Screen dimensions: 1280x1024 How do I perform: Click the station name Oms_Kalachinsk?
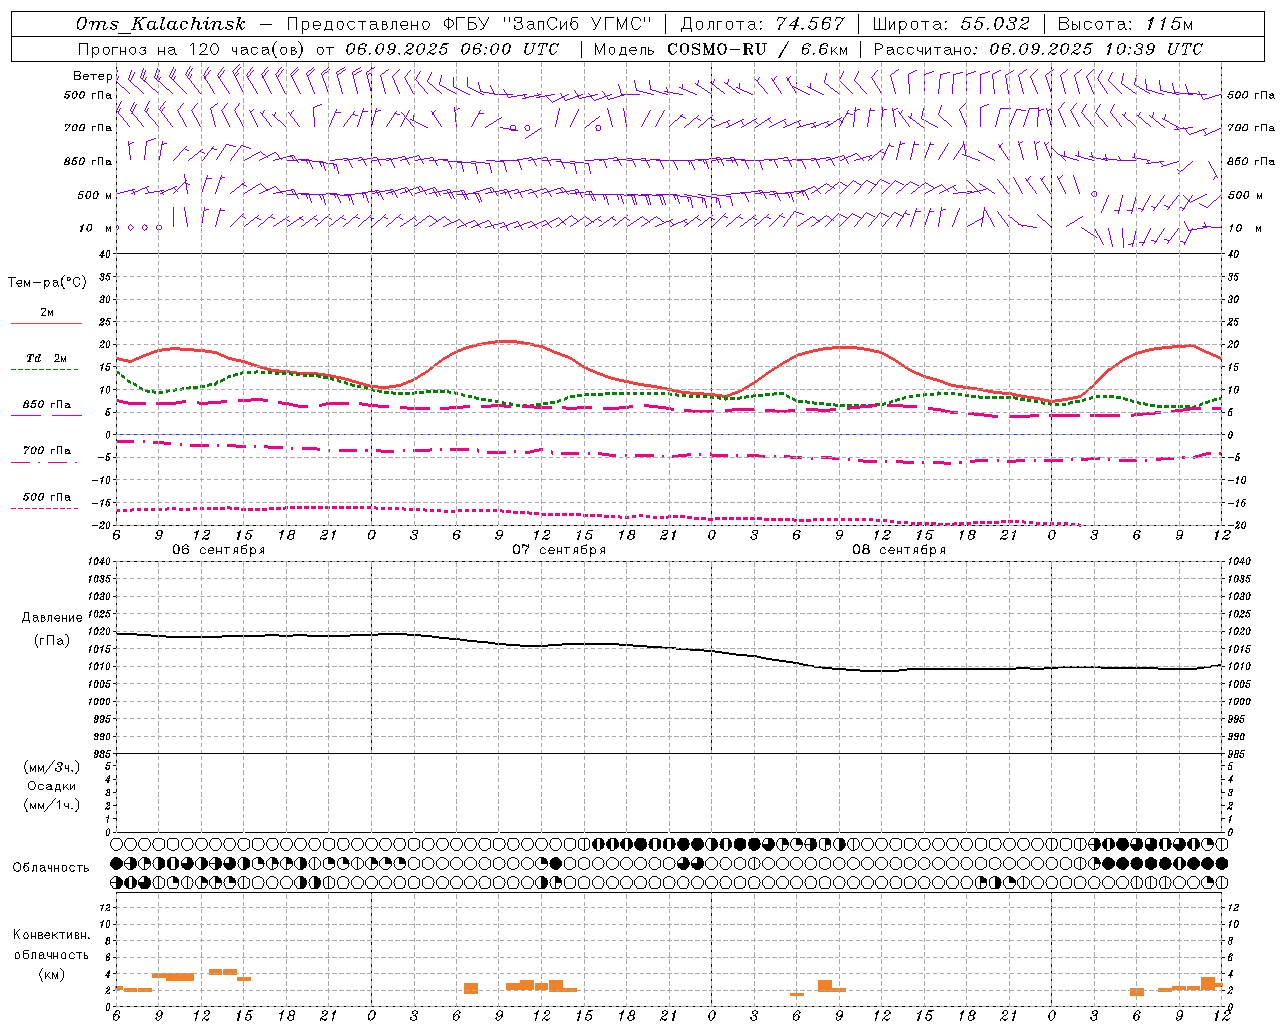pyautogui.click(x=161, y=24)
